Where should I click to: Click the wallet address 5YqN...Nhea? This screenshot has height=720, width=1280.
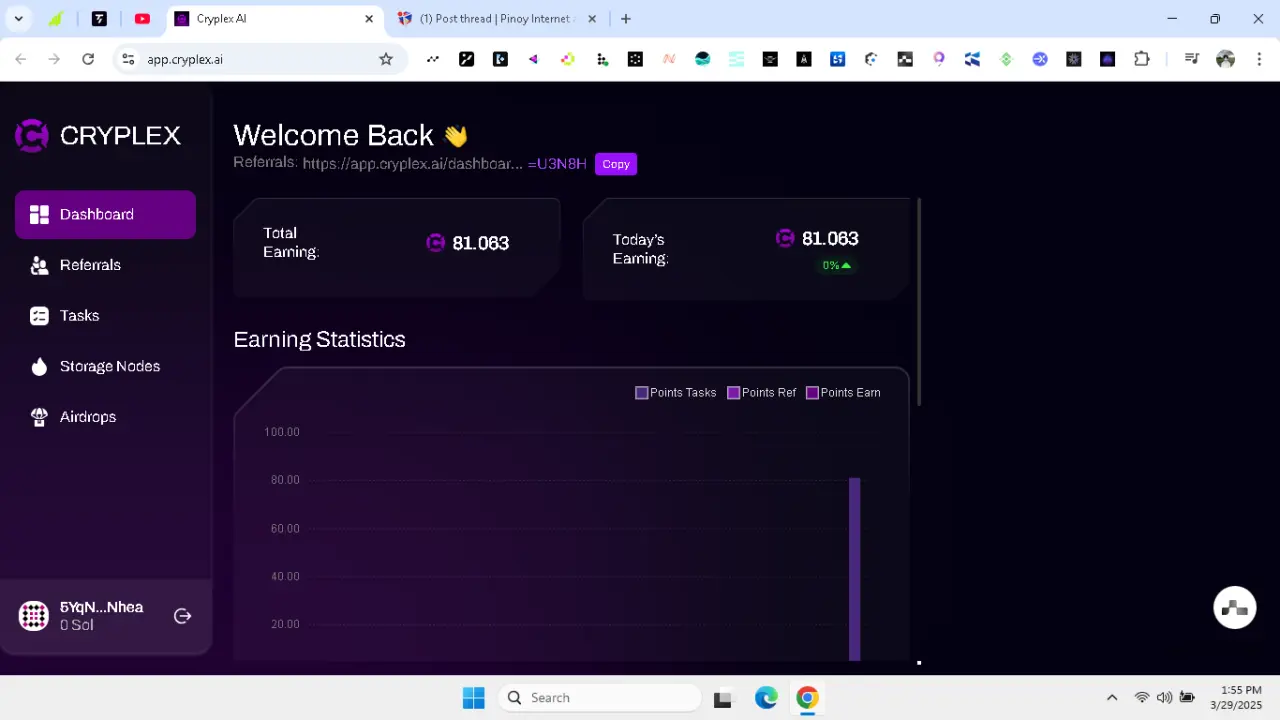point(101,607)
